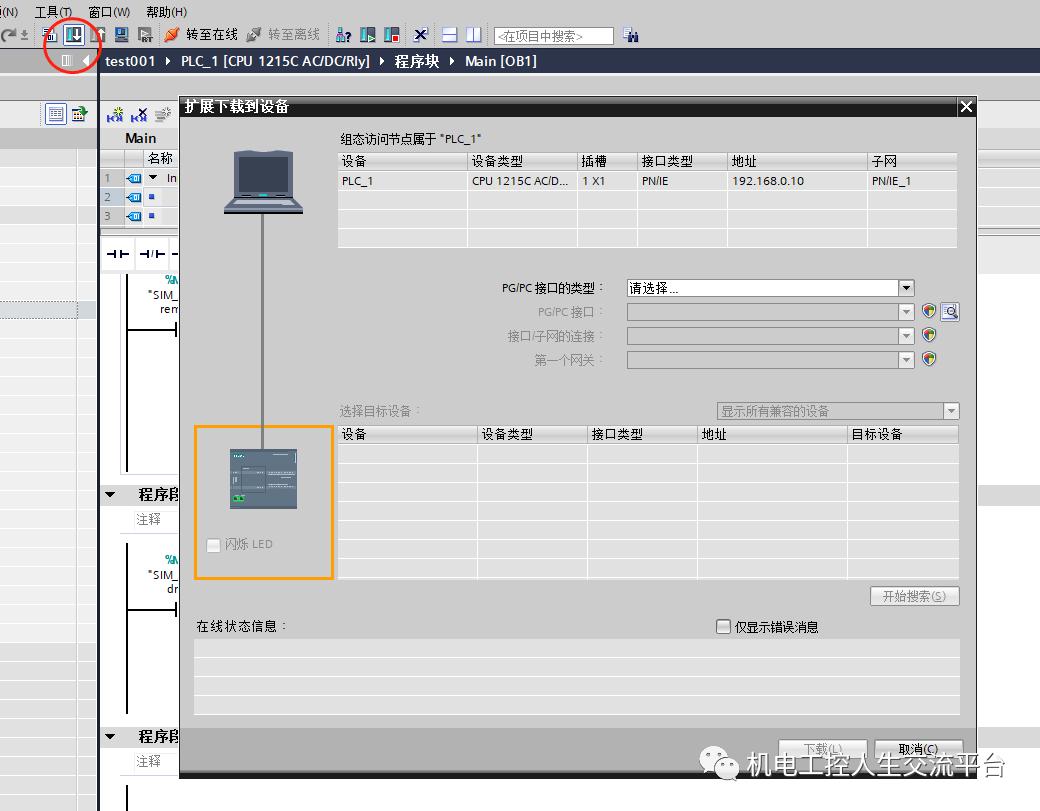The image size is (1040, 811).
Task: Click the insert network icon above Main
Action: (115, 113)
